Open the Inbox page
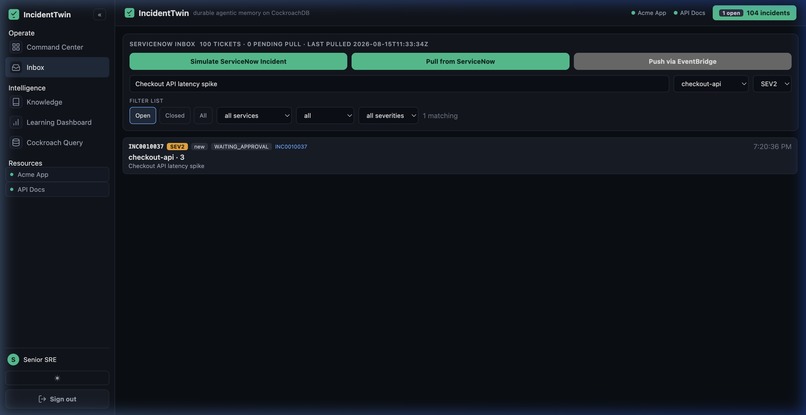This screenshot has width=806, height=415. click(x=57, y=67)
